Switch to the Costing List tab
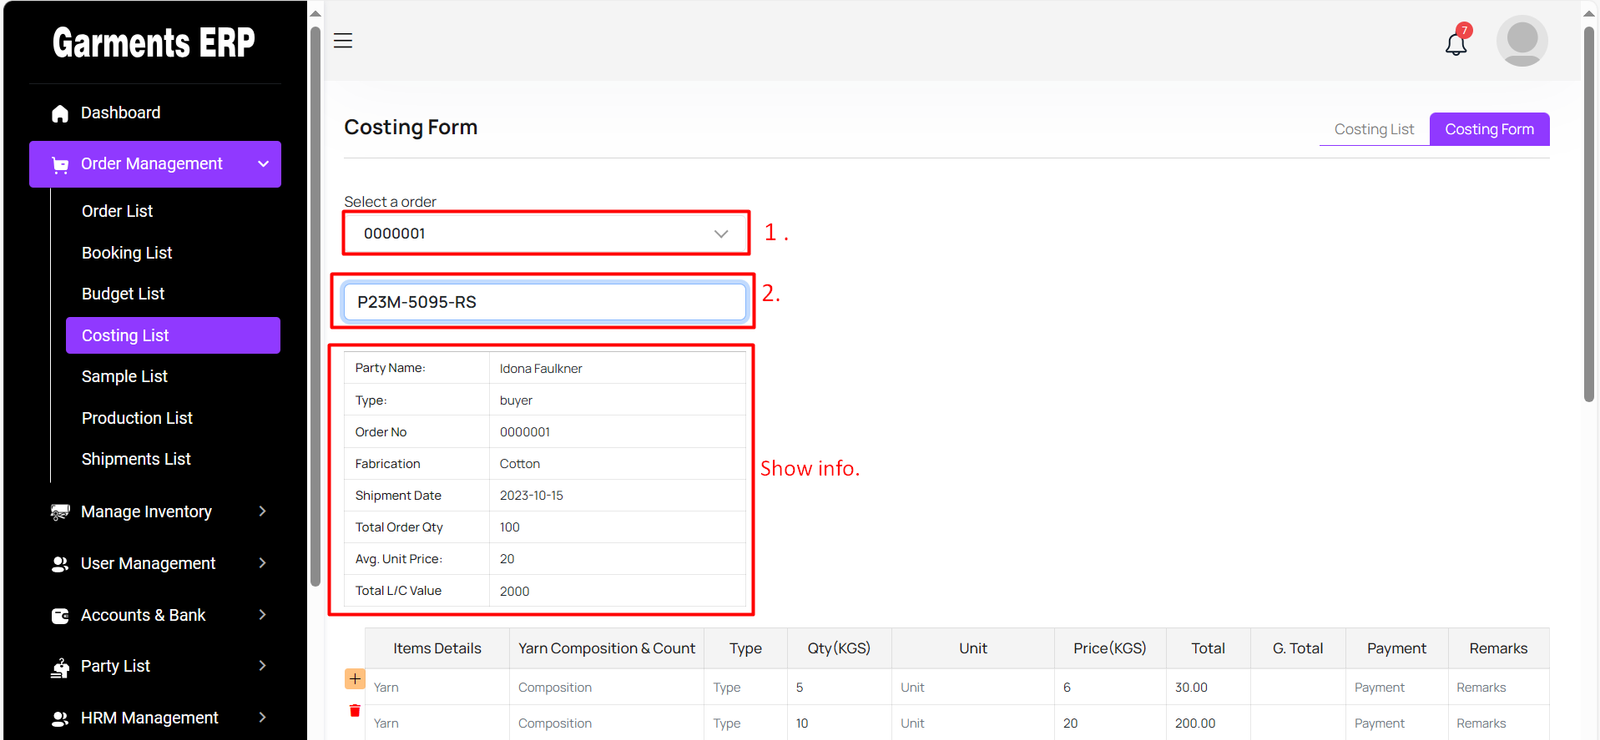The height and width of the screenshot is (740, 1600). pyautogui.click(x=1373, y=129)
